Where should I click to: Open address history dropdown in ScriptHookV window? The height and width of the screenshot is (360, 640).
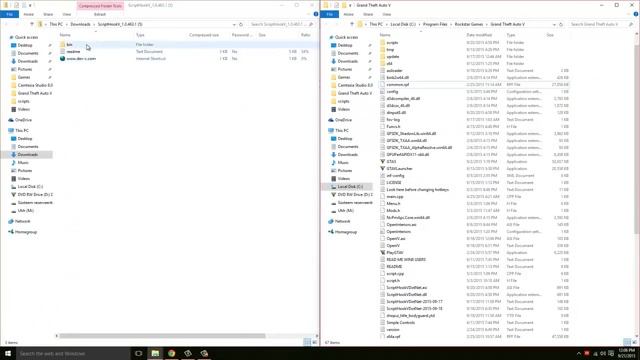pyautogui.click(x=234, y=24)
